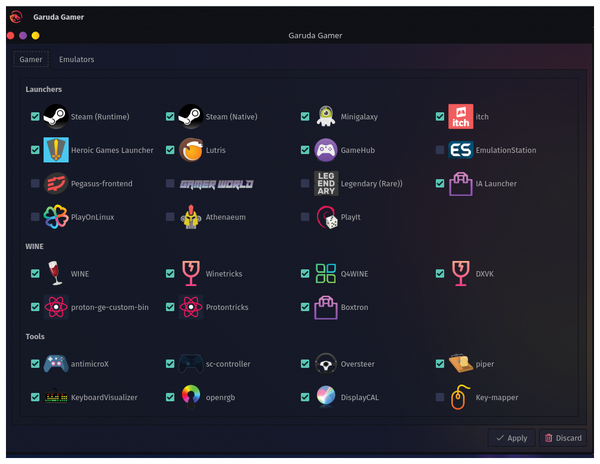Click the yellow window control dot
The width and height of the screenshot is (600, 464).
pyautogui.click(x=36, y=36)
